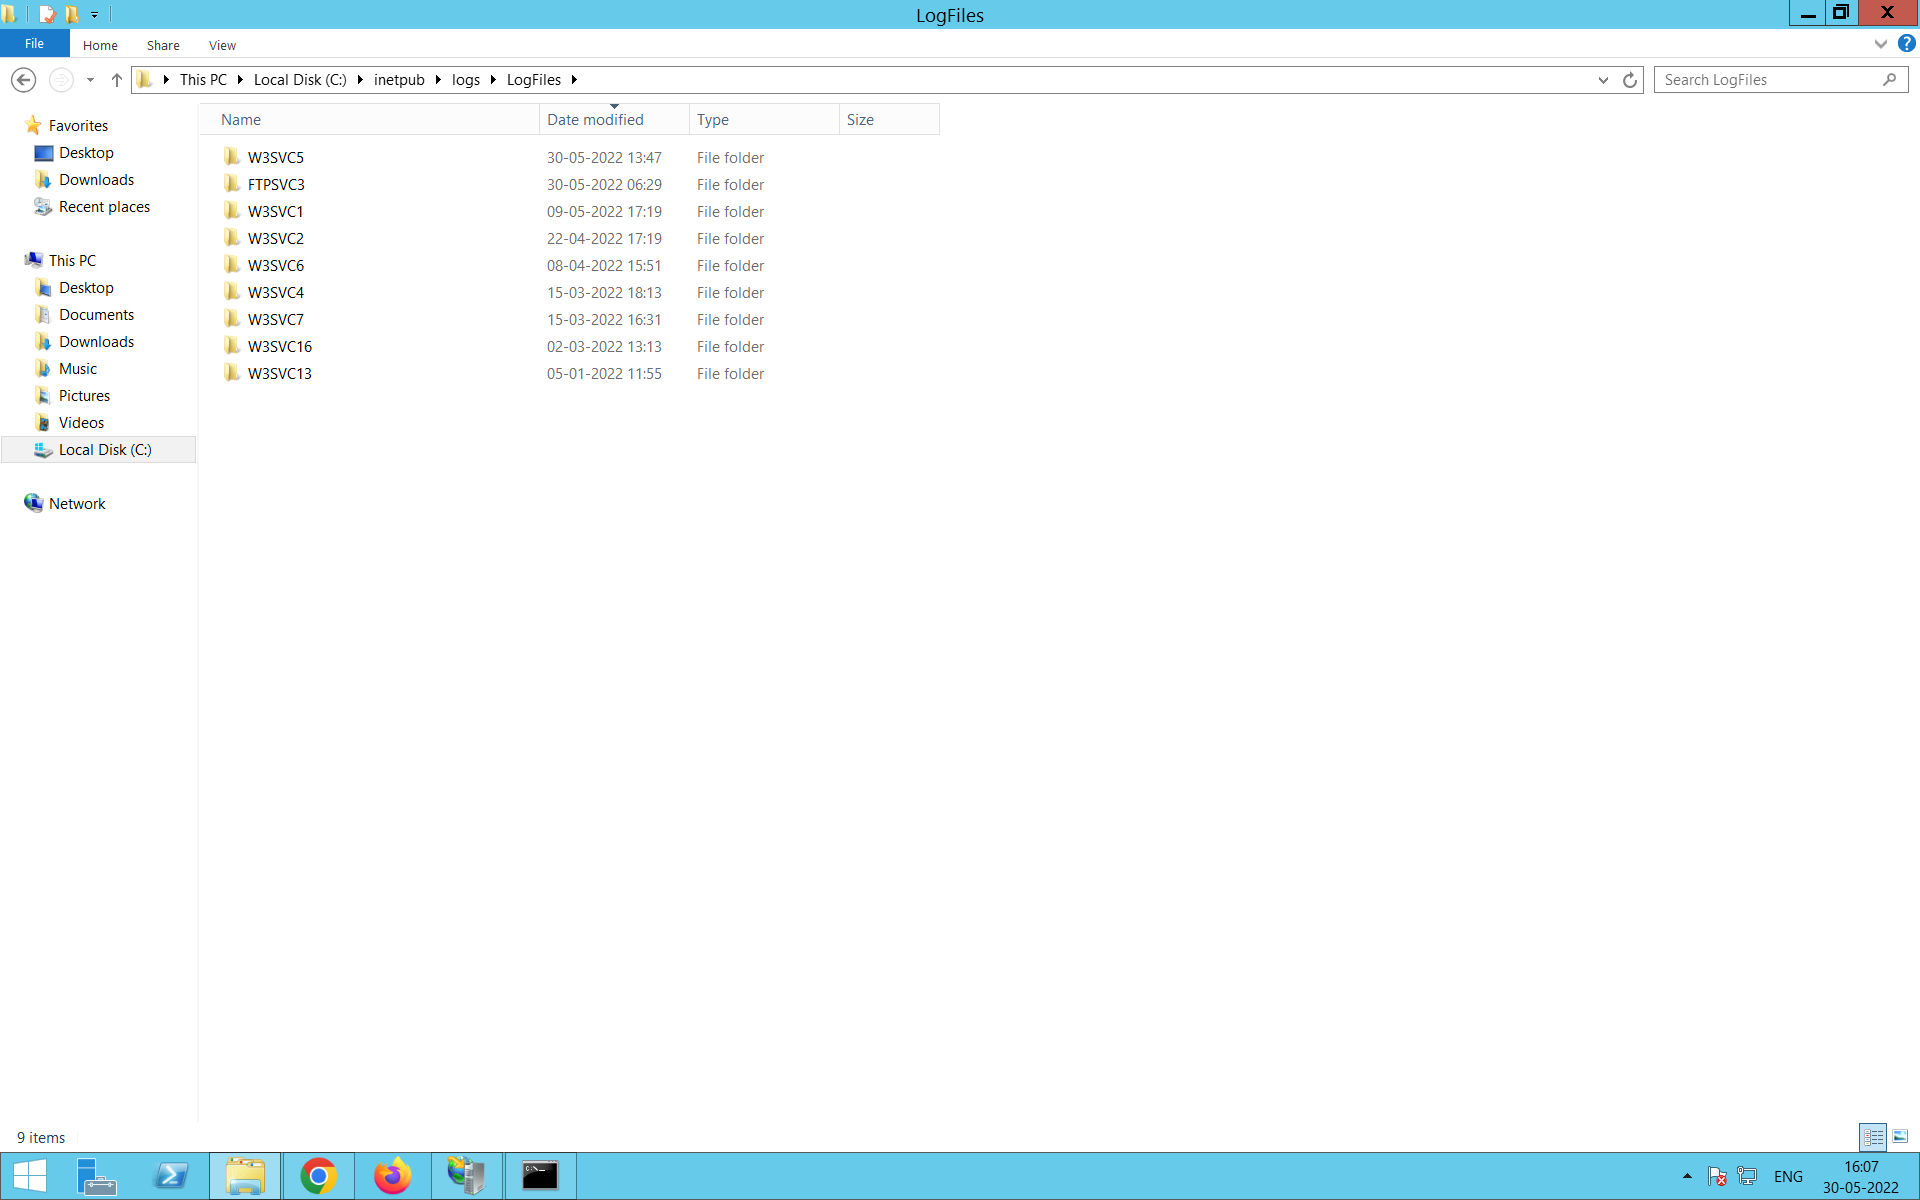This screenshot has height=1200, width=1920.
Task: Open the Action Center flag in system tray
Action: (x=1716, y=1177)
